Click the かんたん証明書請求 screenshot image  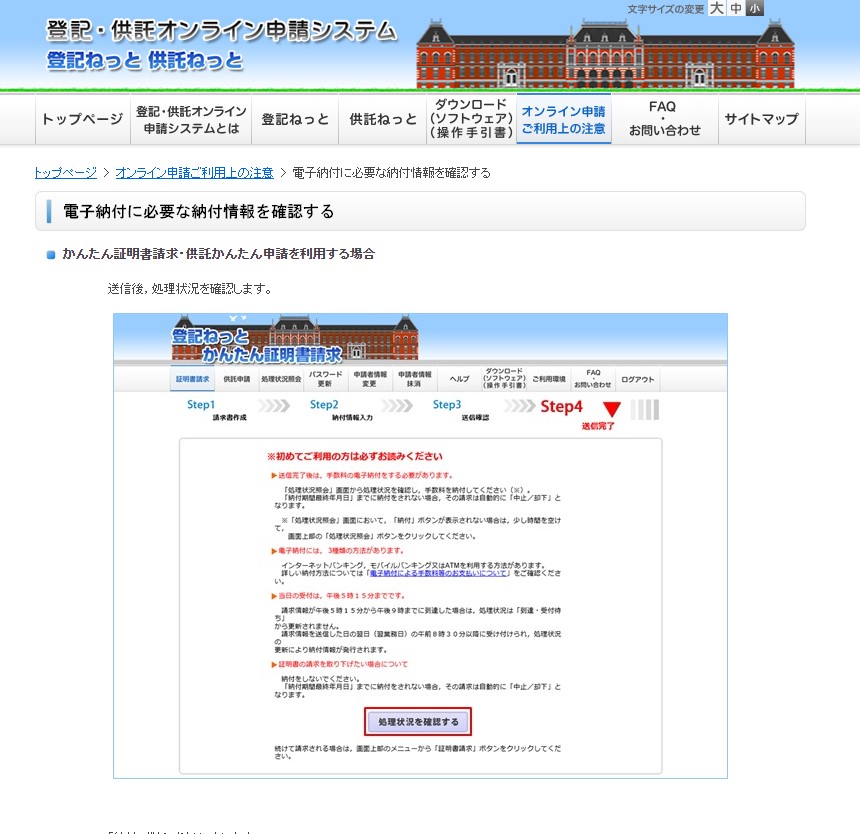coord(420,546)
